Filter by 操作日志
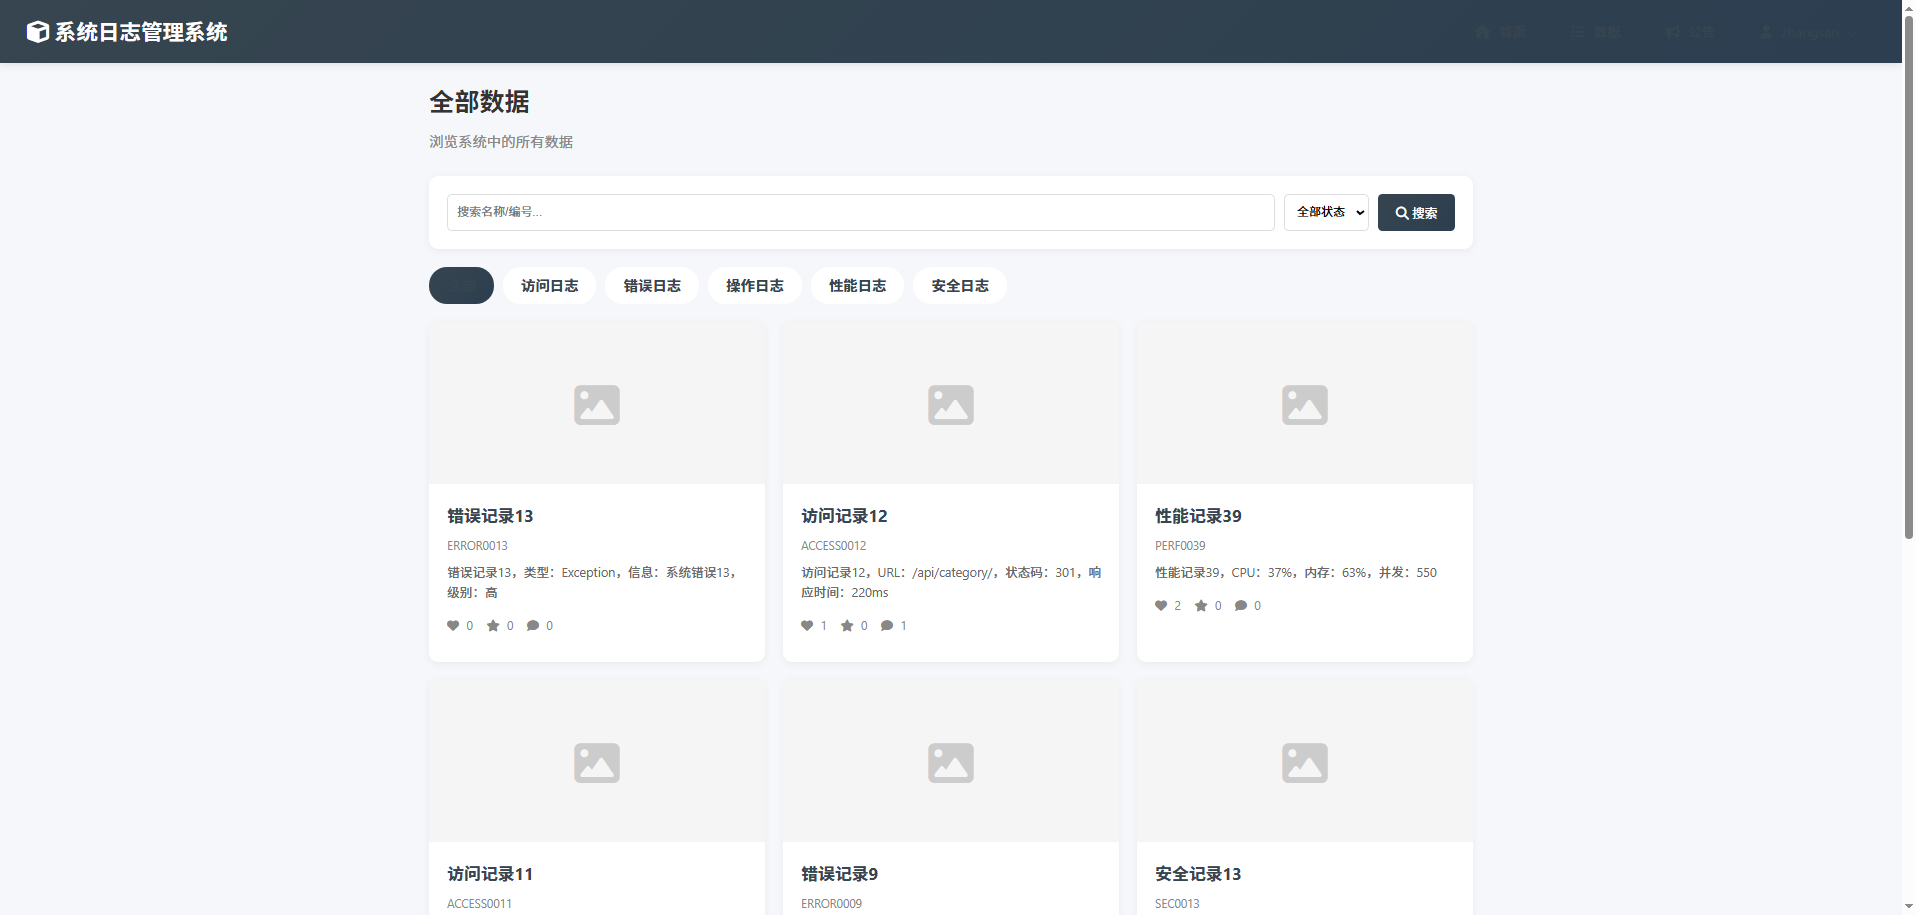The image size is (1916, 915). (x=755, y=285)
